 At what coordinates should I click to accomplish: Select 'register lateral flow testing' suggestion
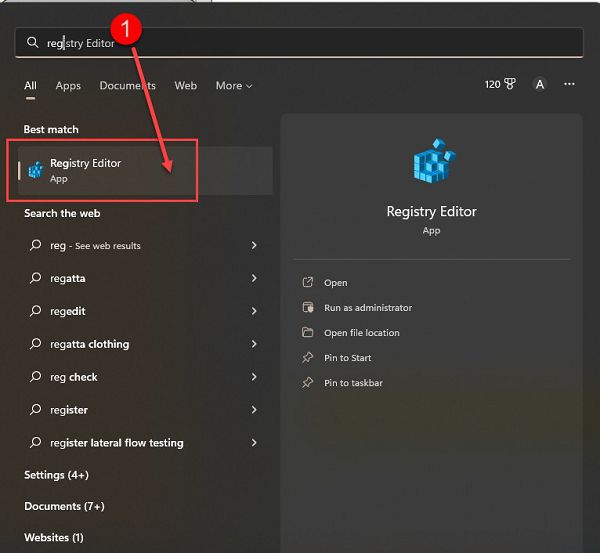[x=117, y=443]
